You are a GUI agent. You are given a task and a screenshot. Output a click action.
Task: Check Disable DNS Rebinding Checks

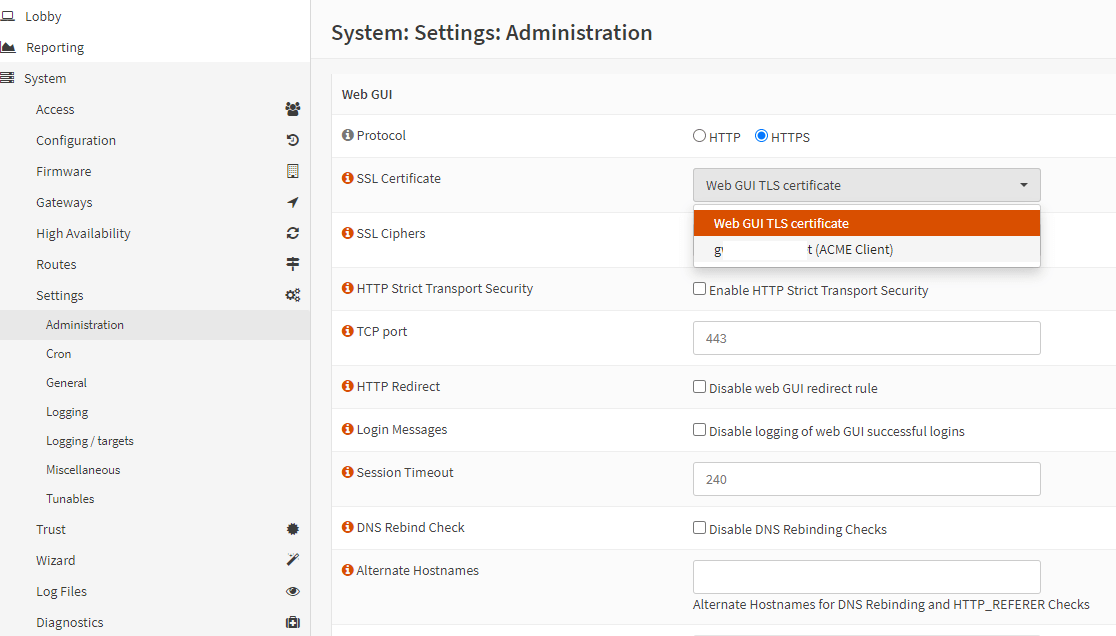point(700,528)
